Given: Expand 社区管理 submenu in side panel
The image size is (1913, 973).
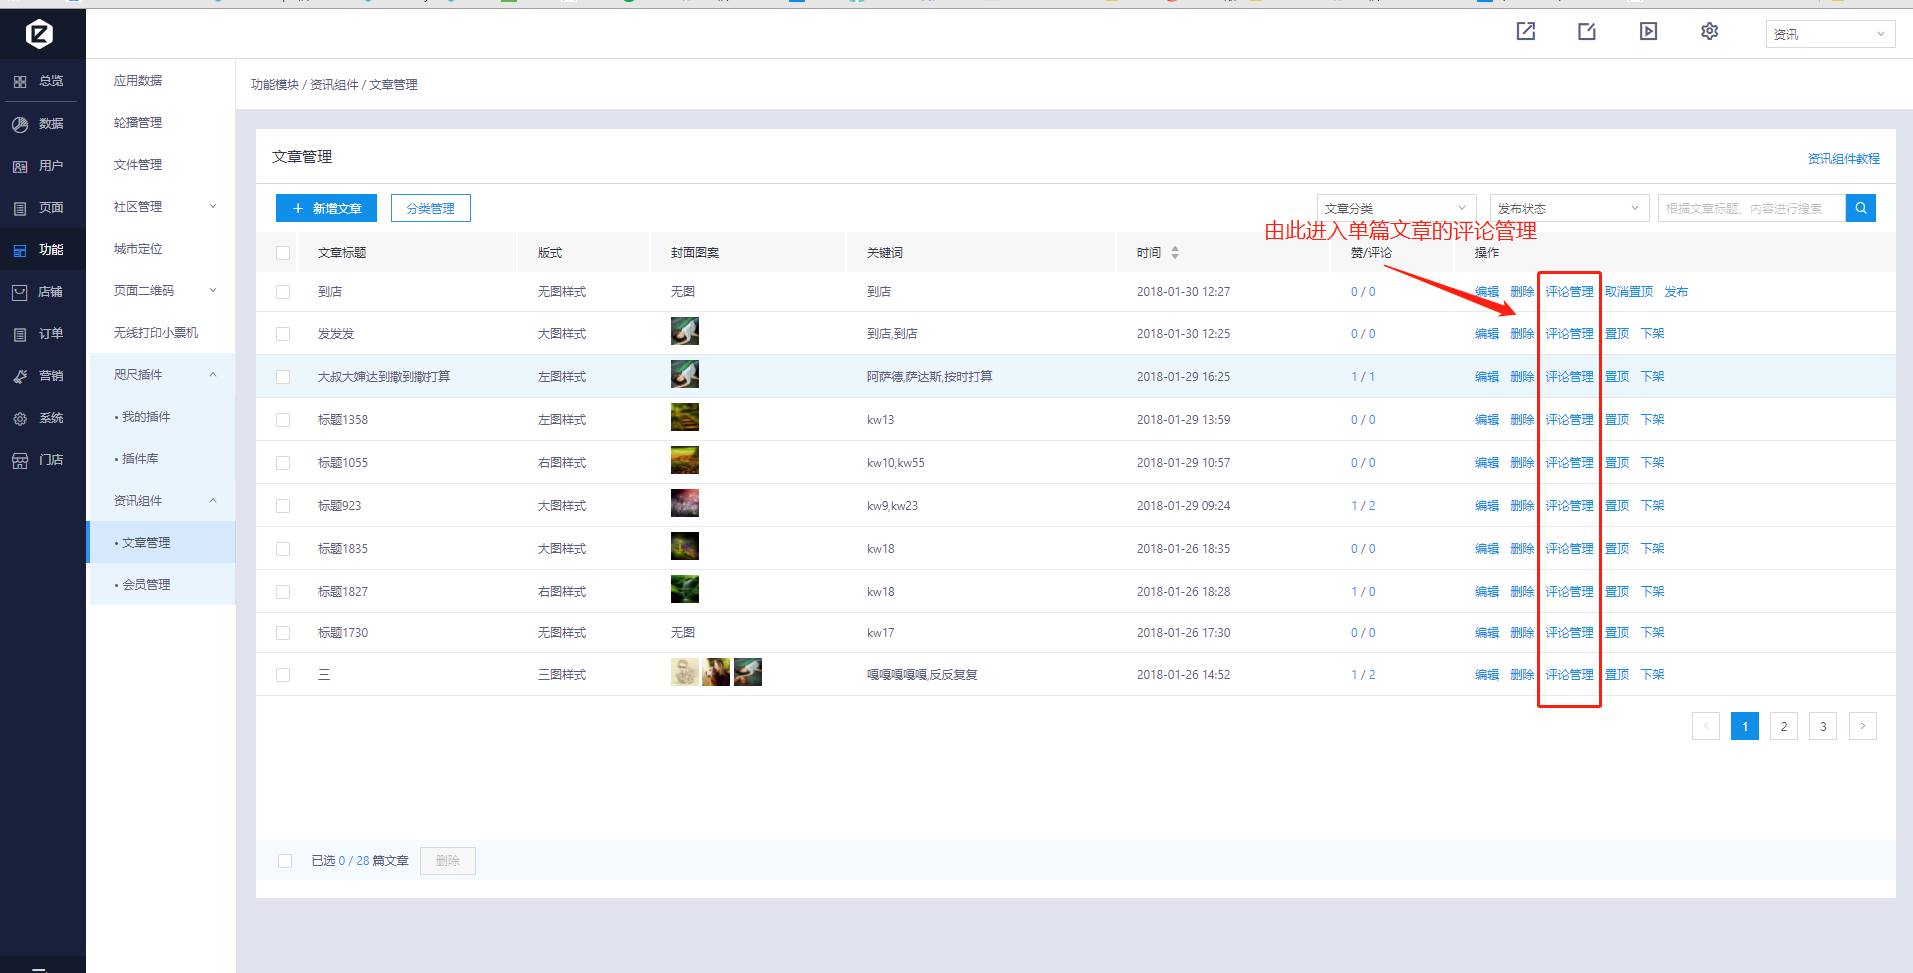Looking at the screenshot, I should [160, 207].
